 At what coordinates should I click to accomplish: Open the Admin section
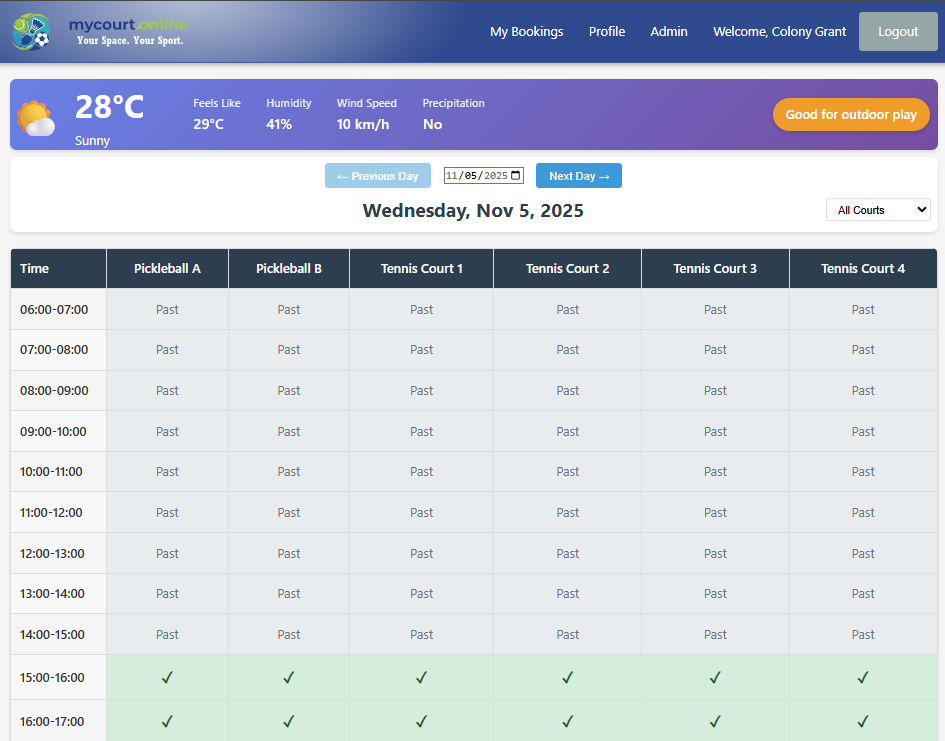[x=669, y=32]
